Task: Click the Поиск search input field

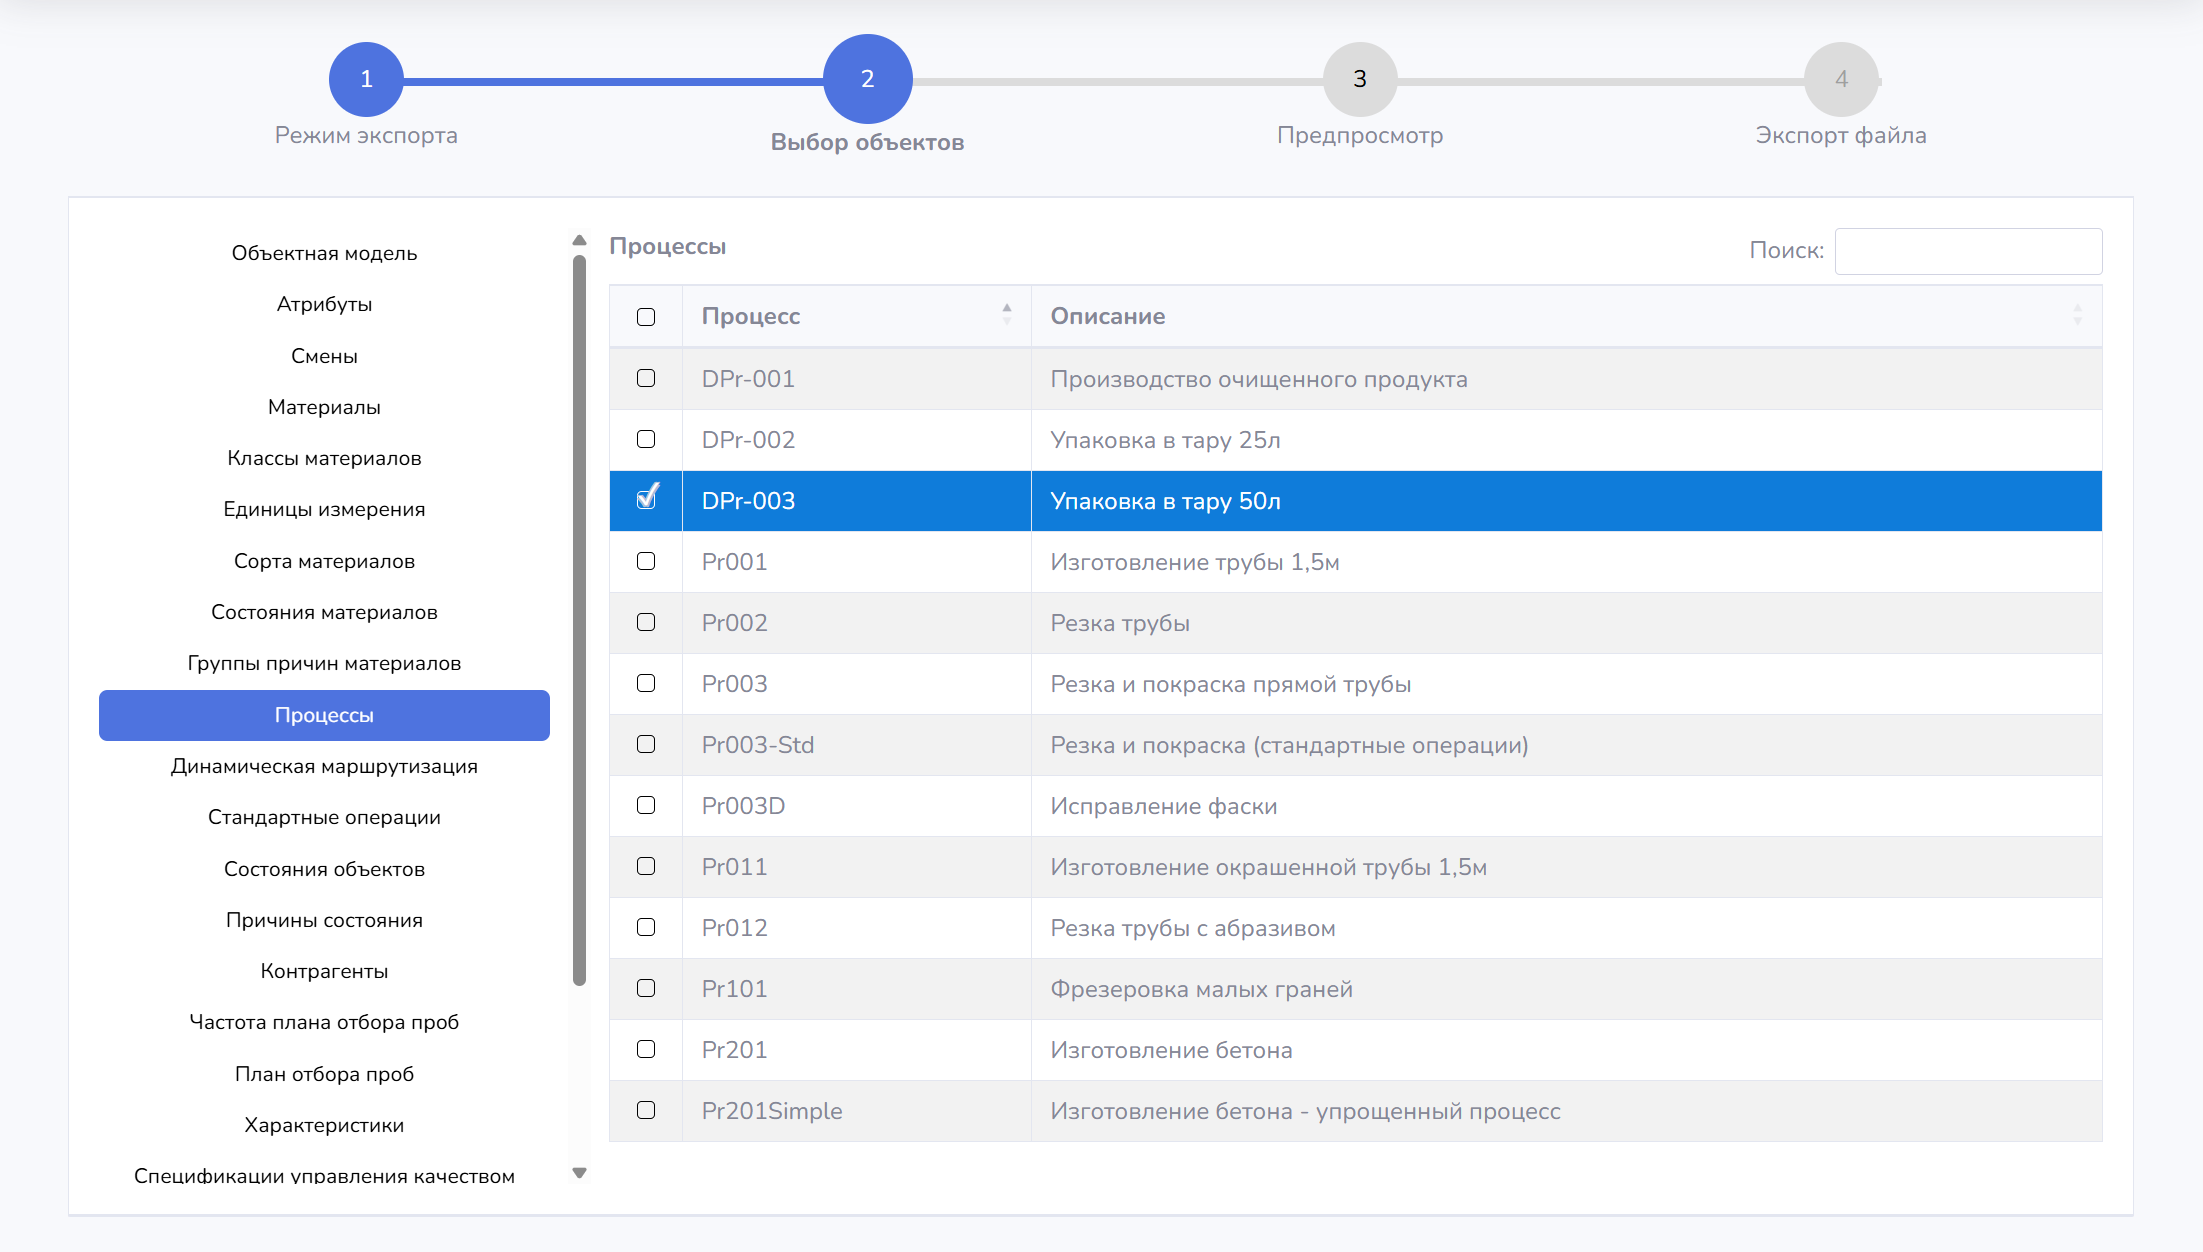Action: [1967, 251]
